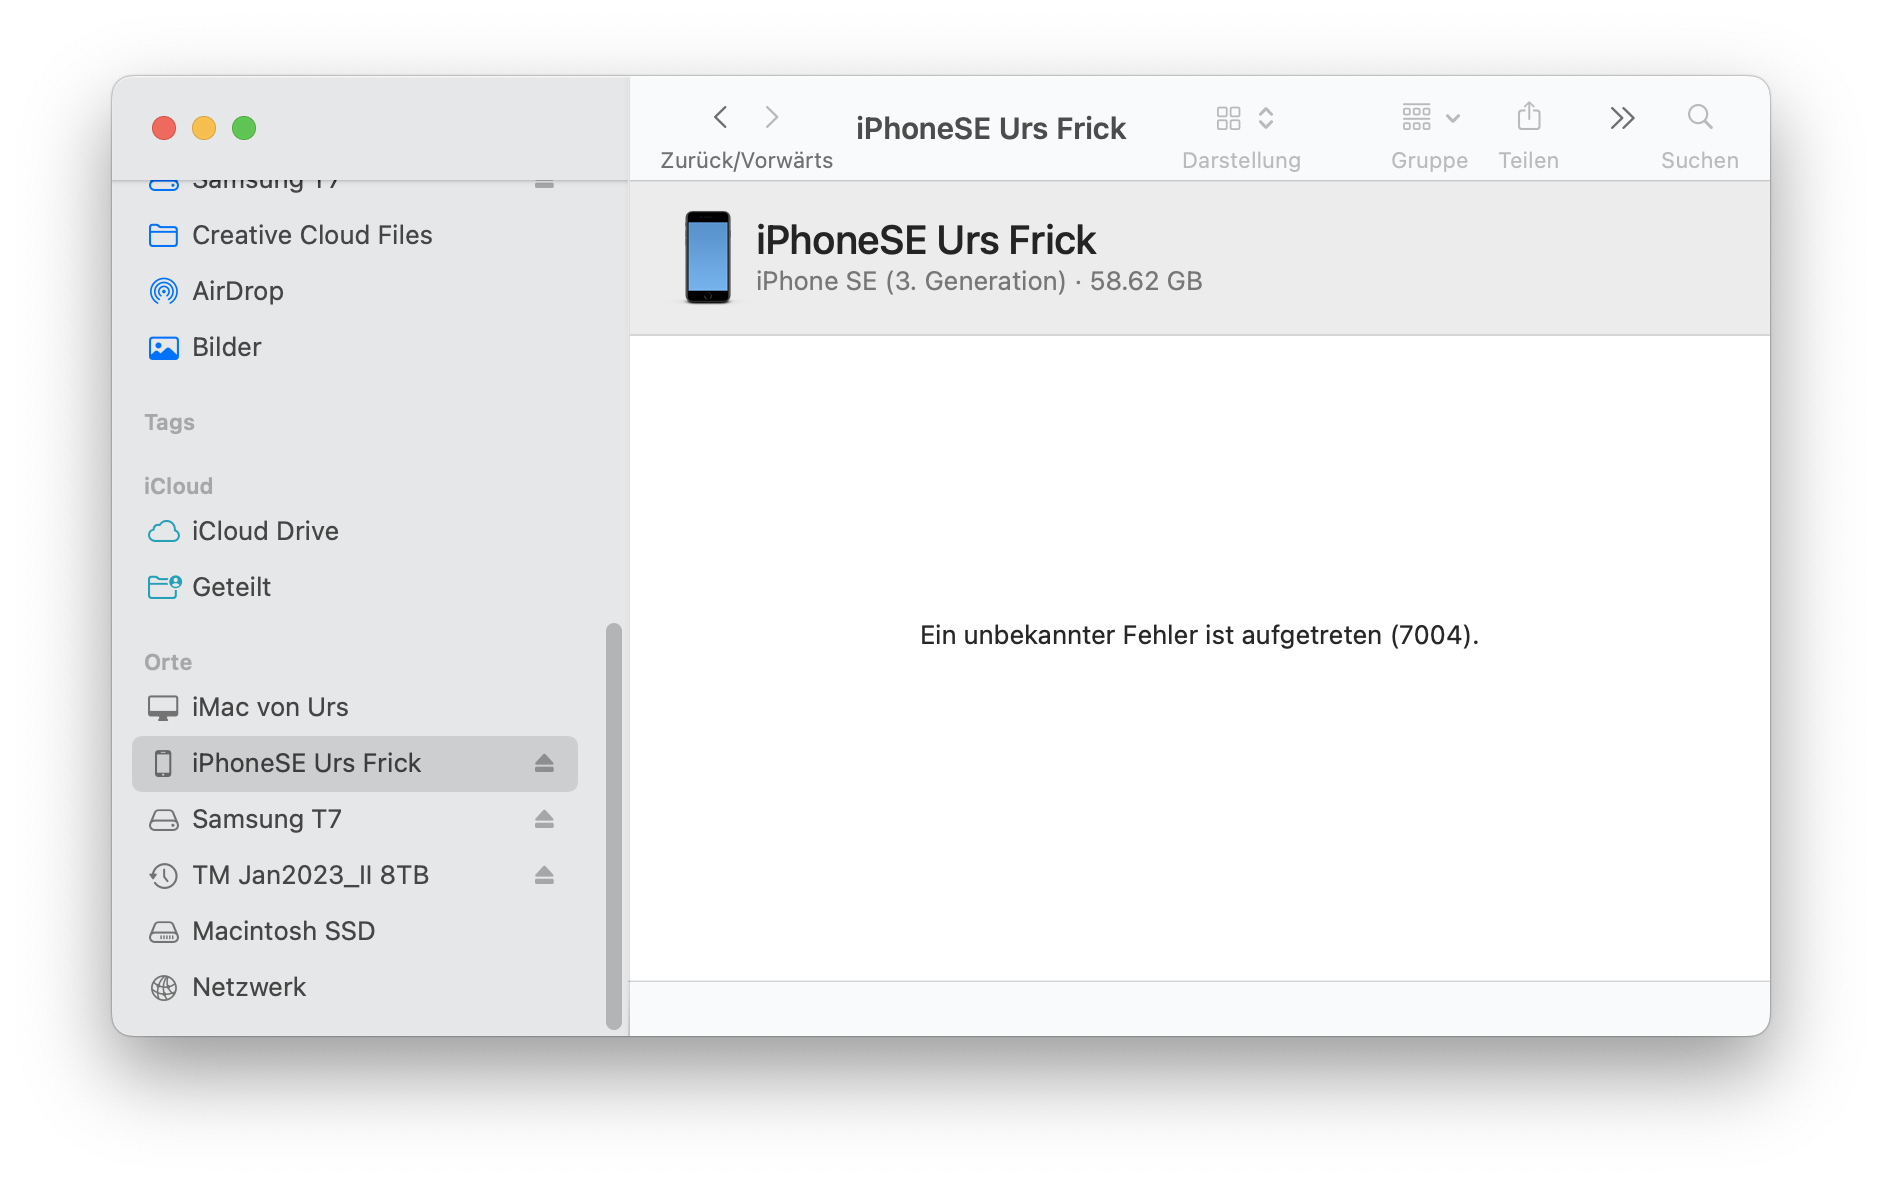Open the Darstellung view switcher
Viewport: 1882px width, 1184px height.
pyautogui.click(x=1244, y=118)
